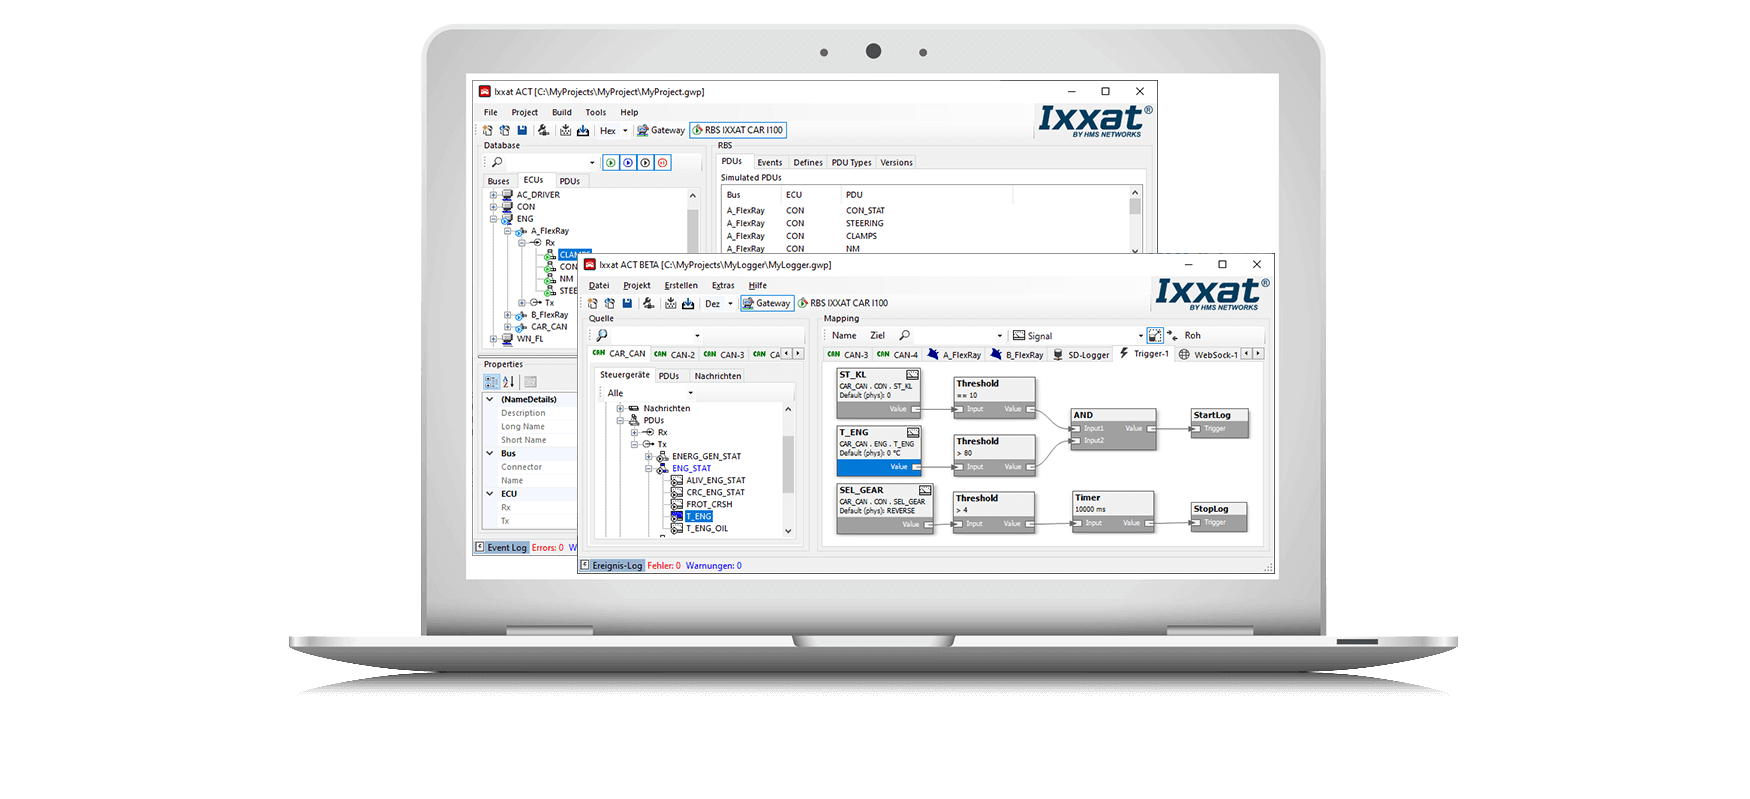Select the SD-Logger mapping tab

pos(1081,354)
